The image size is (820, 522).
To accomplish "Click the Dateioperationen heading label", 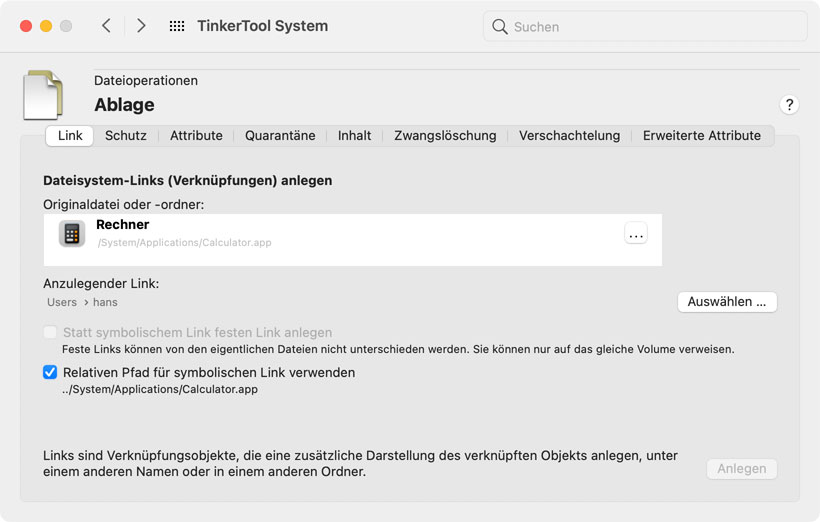I will (146, 81).
